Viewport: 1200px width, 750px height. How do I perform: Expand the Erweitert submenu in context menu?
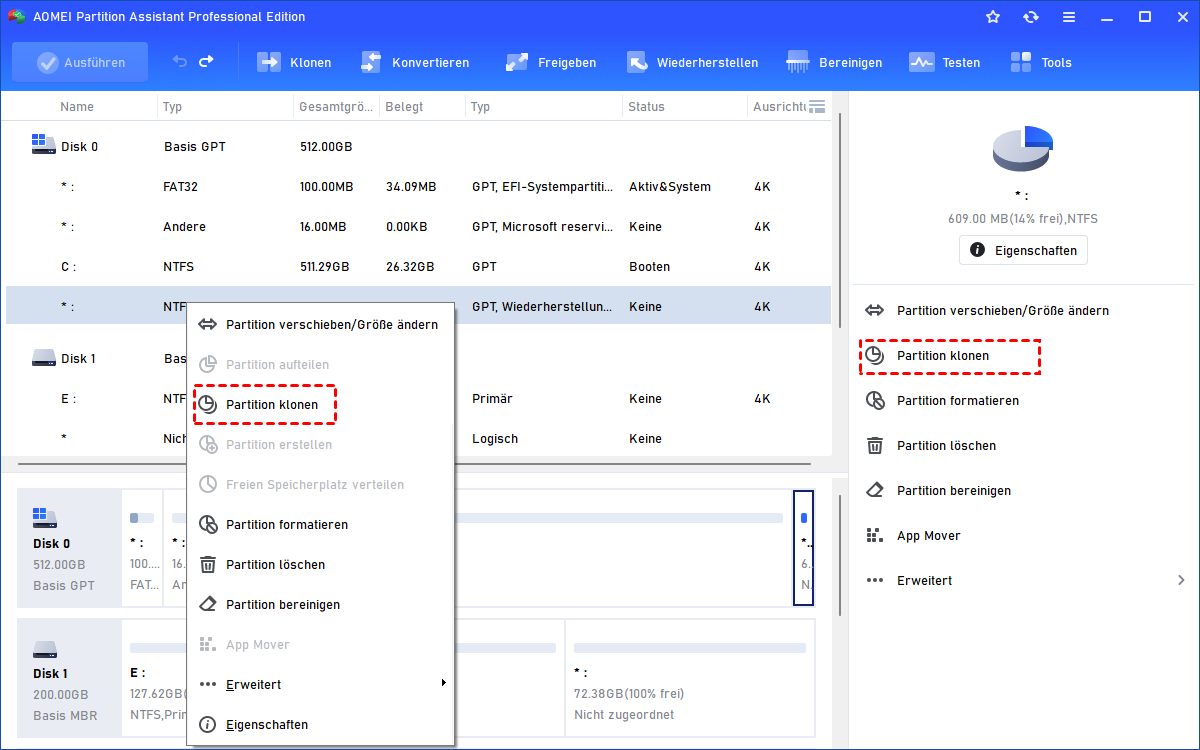pyautogui.click(x=320, y=684)
